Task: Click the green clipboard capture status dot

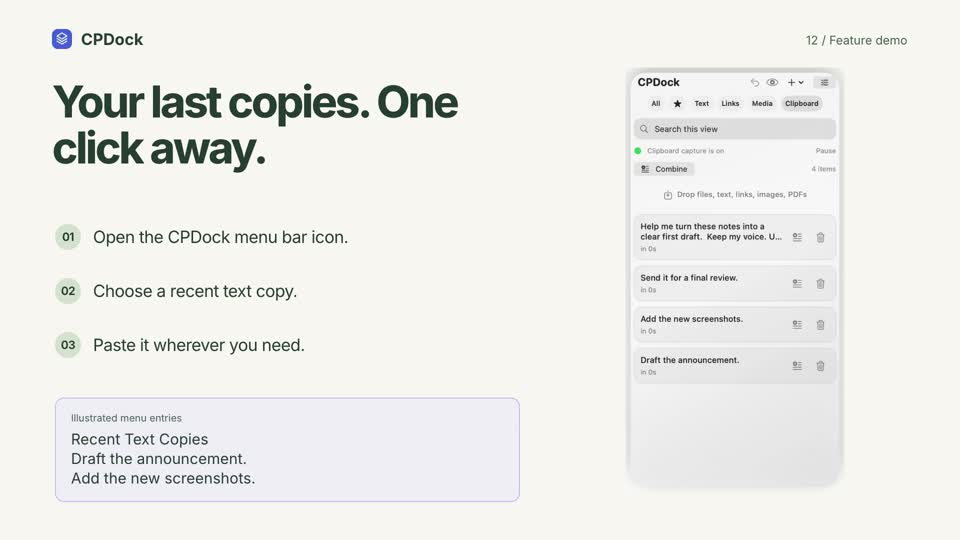Action: coord(638,151)
